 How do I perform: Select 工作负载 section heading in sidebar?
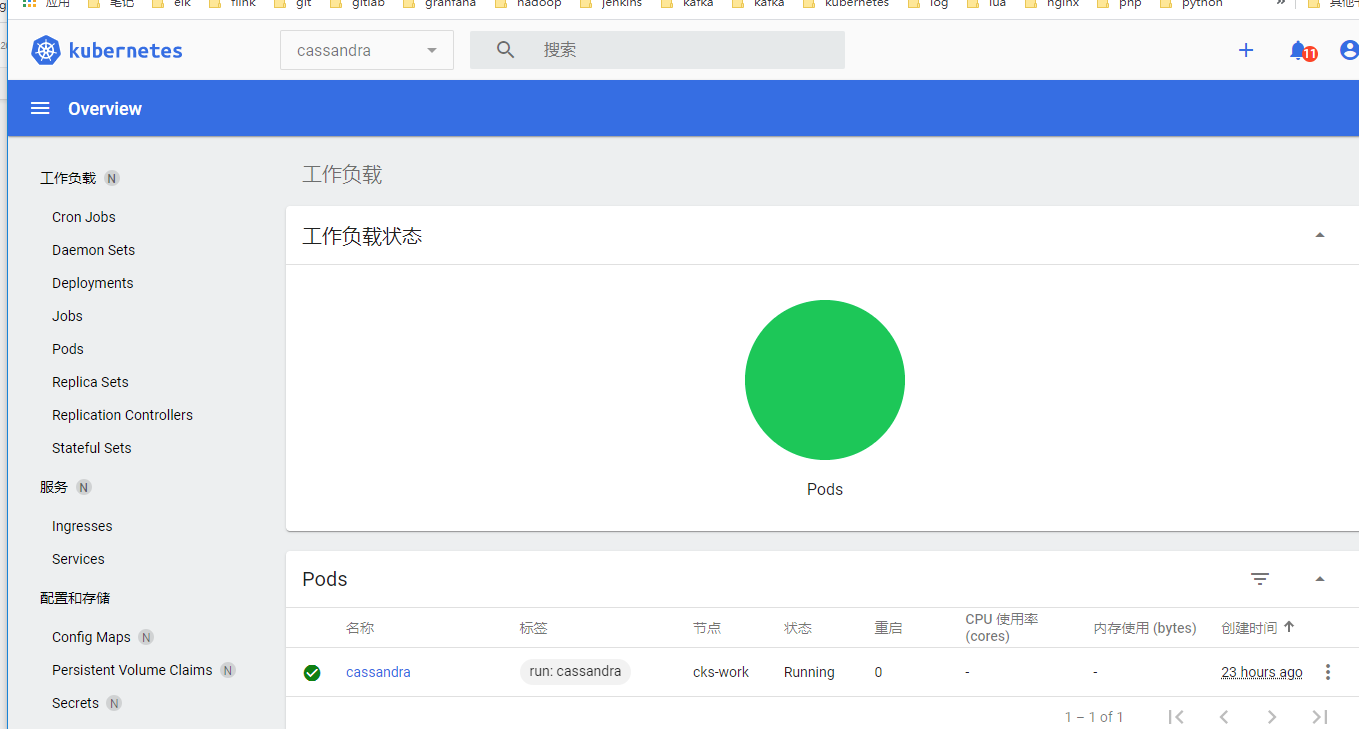click(x=68, y=178)
